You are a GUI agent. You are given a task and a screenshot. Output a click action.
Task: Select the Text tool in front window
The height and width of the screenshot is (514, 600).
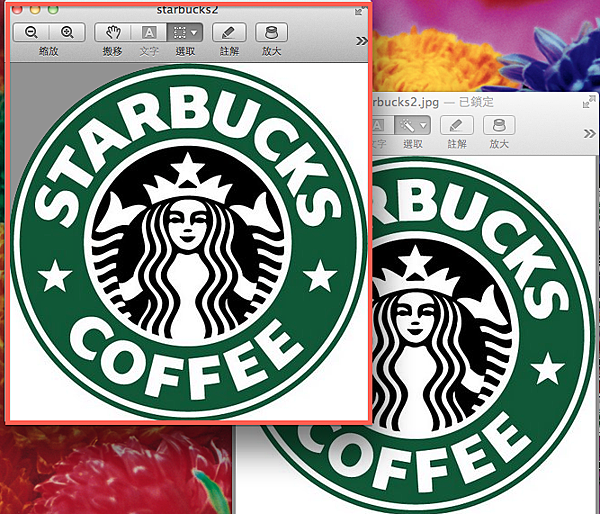pyautogui.click(x=149, y=33)
